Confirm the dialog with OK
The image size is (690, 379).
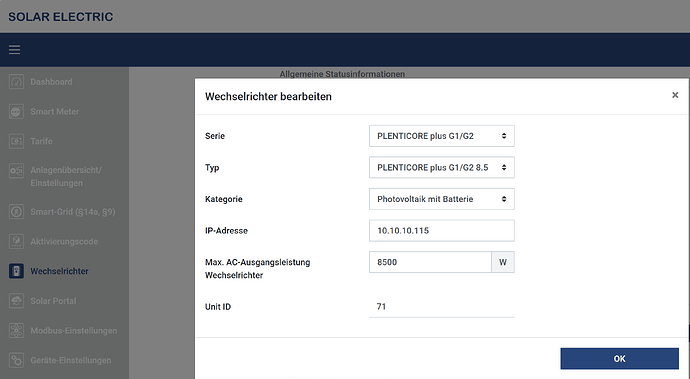point(620,359)
